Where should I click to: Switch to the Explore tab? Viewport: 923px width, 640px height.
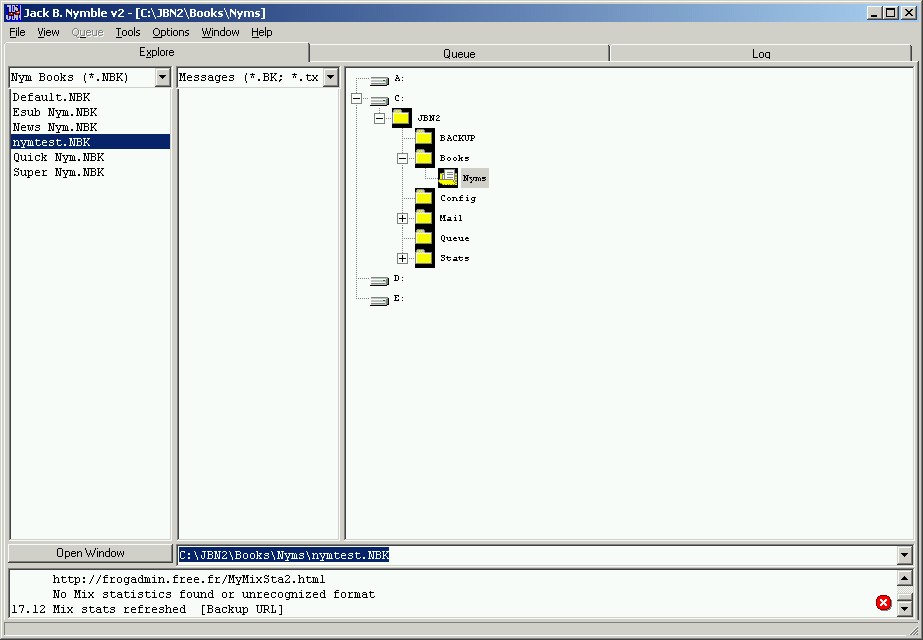coord(157,52)
